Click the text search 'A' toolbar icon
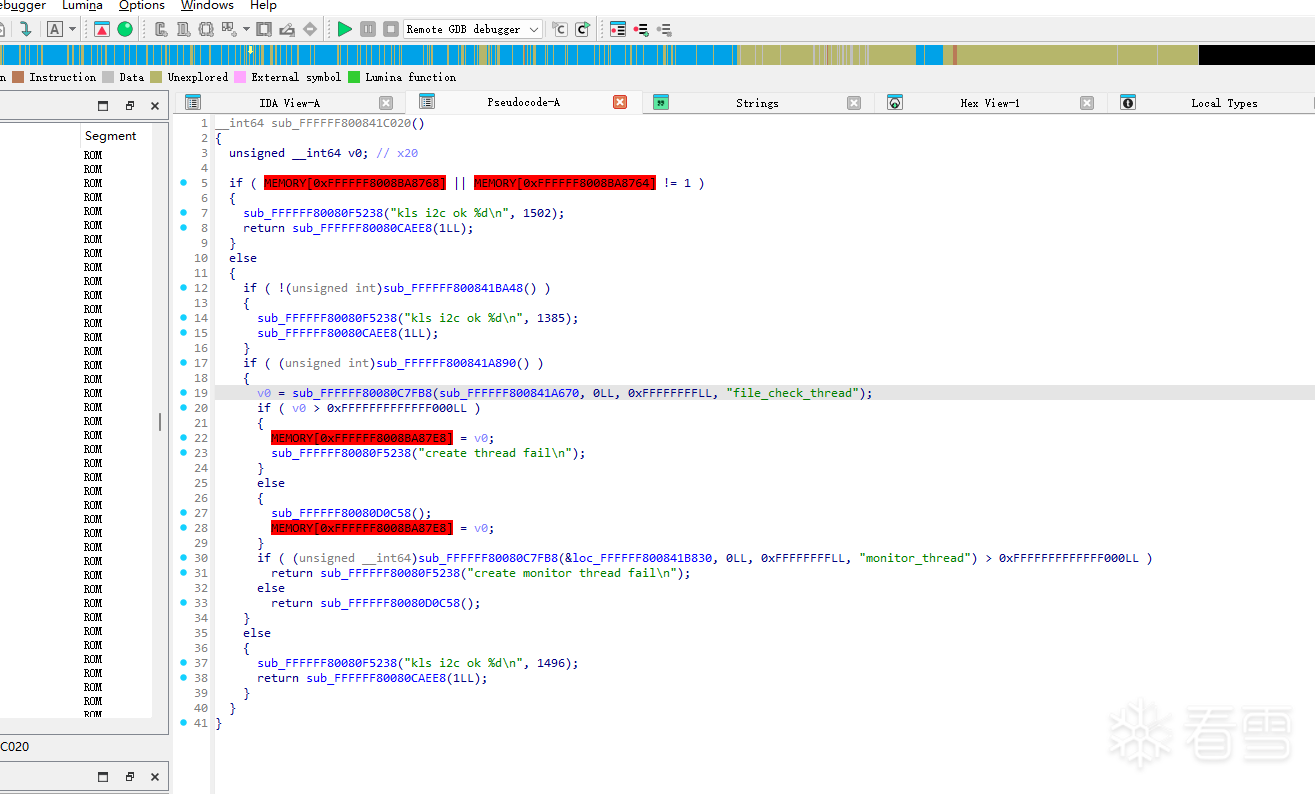The width and height of the screenshot is (1315, 794). coord(54,29)
